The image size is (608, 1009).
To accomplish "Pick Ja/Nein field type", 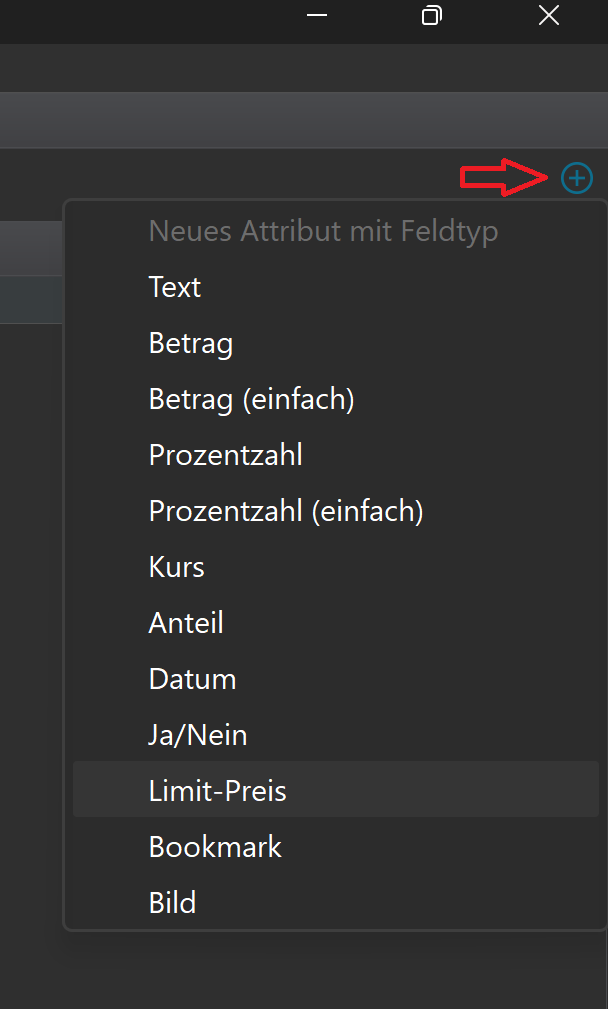I will [x=198, y=736].
